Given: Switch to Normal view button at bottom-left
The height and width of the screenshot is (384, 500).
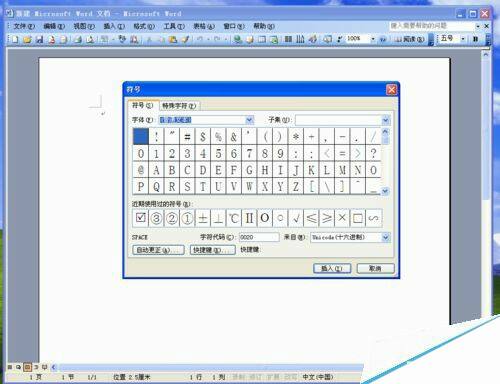Looking at the screenshot, I should tap(10, 367).
